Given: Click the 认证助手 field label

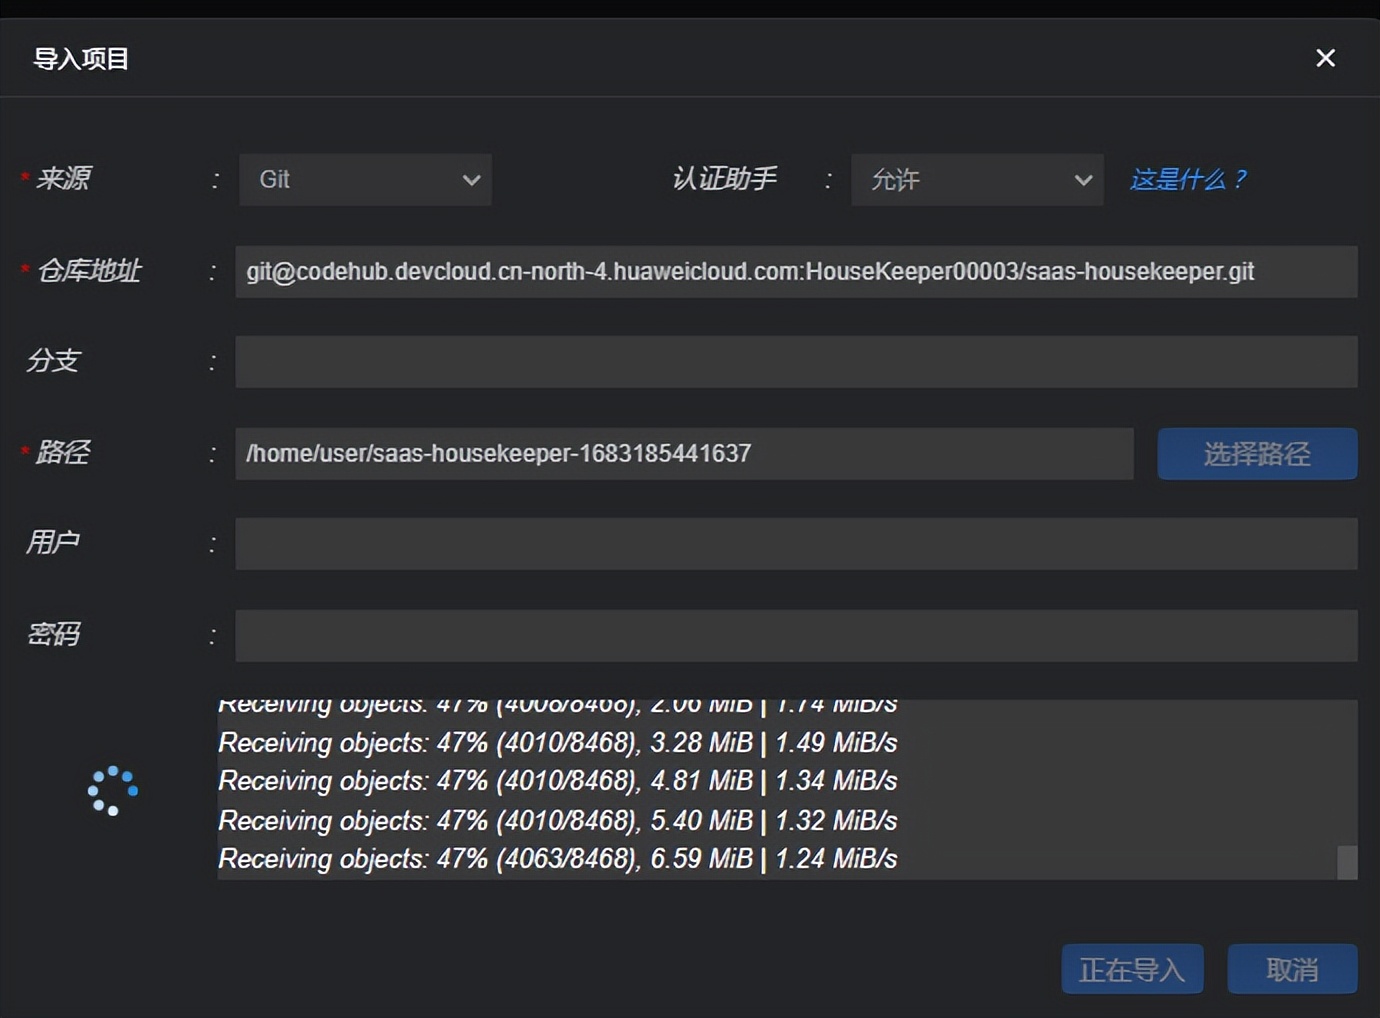Looking at the screenshot, I should [724, 179].
